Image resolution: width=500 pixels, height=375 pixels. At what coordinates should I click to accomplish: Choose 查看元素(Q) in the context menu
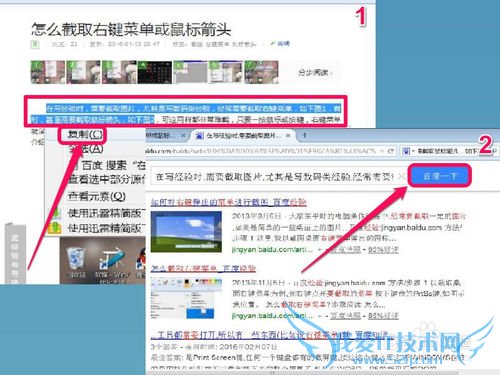(97, 196)
